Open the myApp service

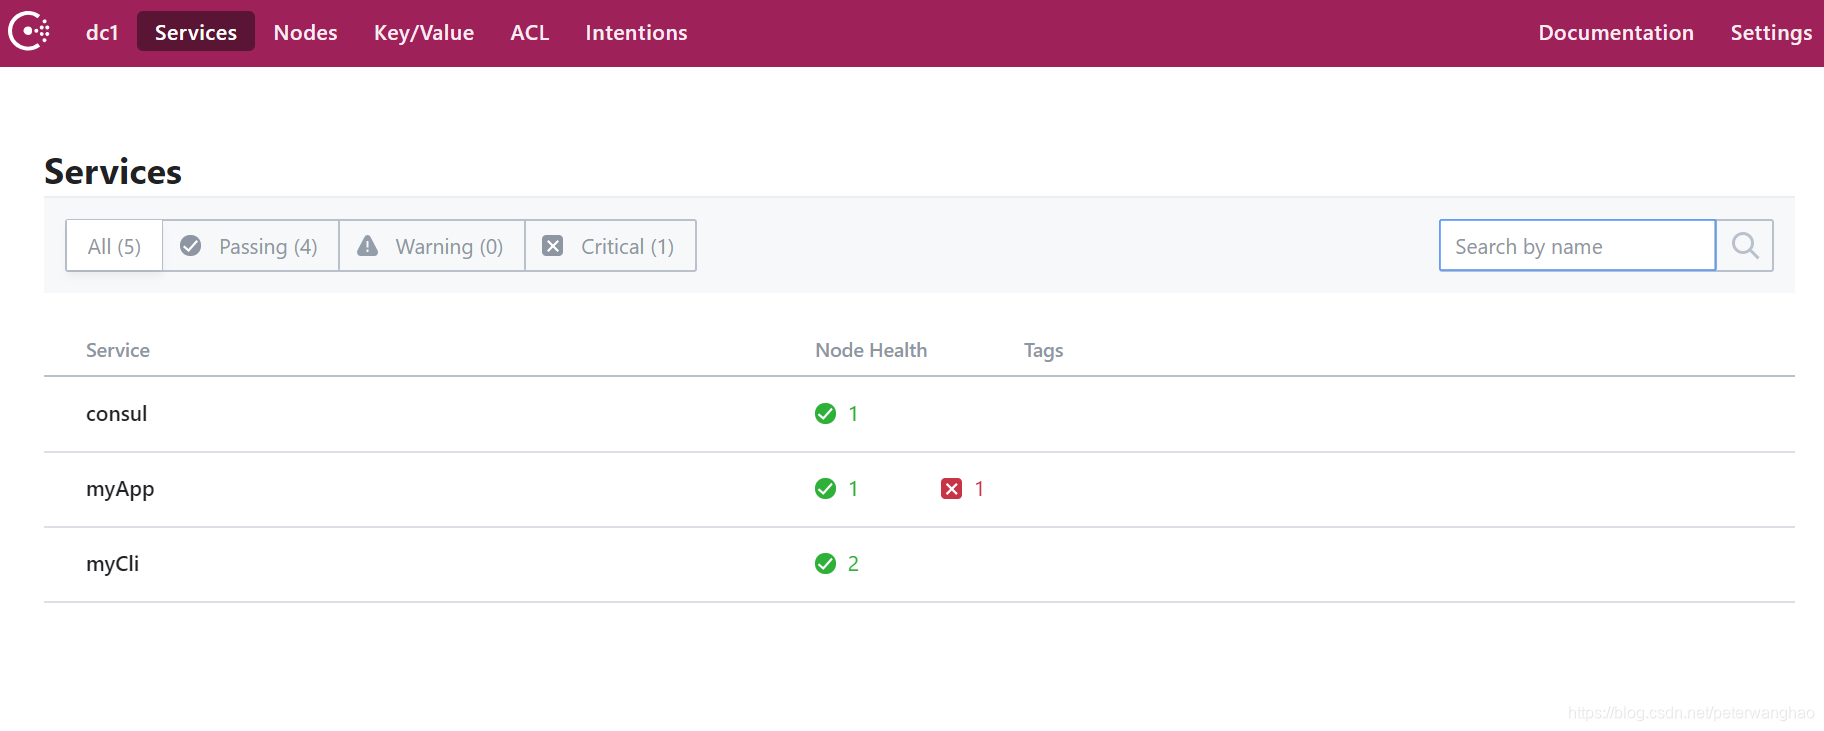point(120,489)
